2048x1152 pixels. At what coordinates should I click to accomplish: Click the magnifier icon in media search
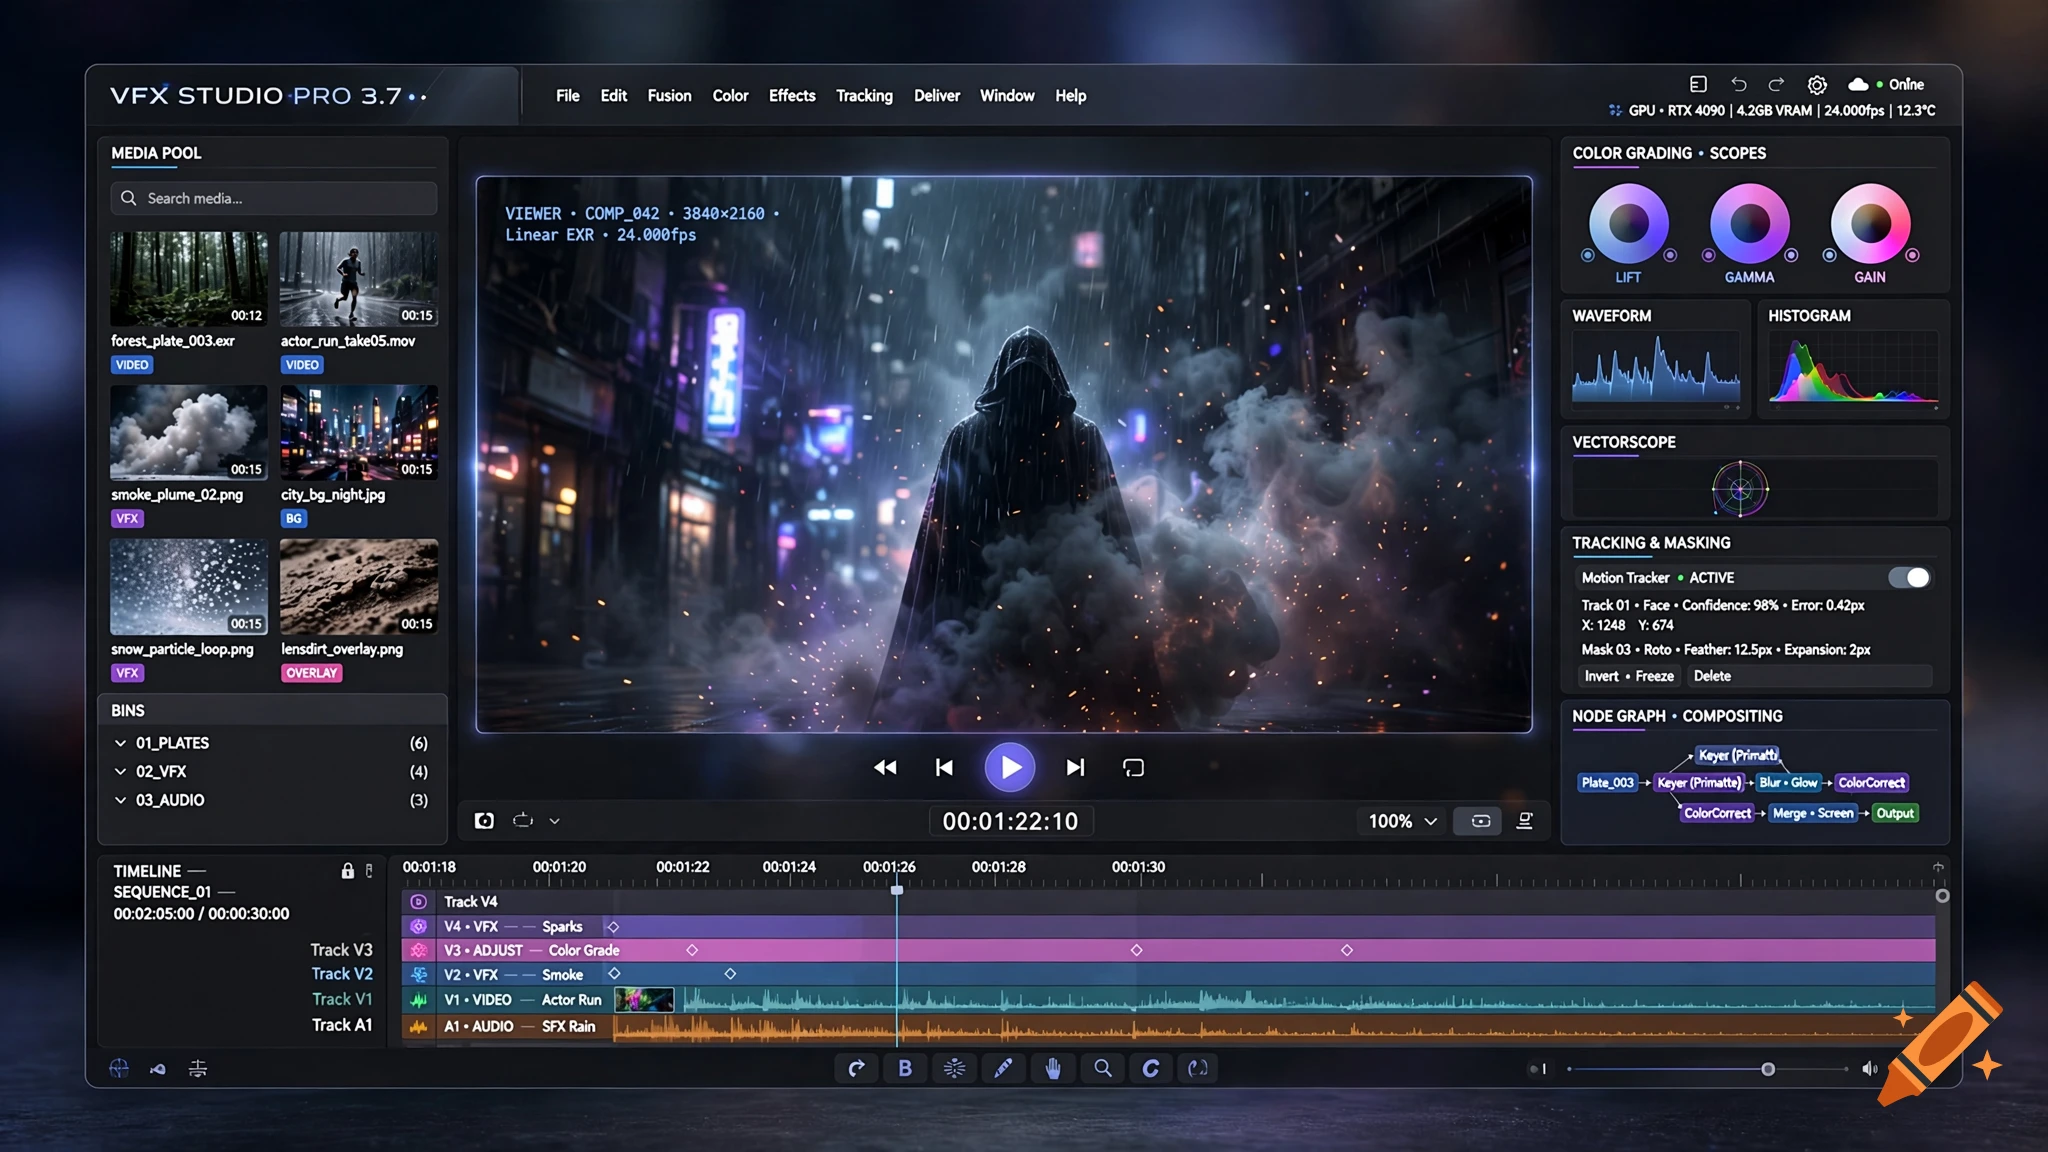click(129, 198)
